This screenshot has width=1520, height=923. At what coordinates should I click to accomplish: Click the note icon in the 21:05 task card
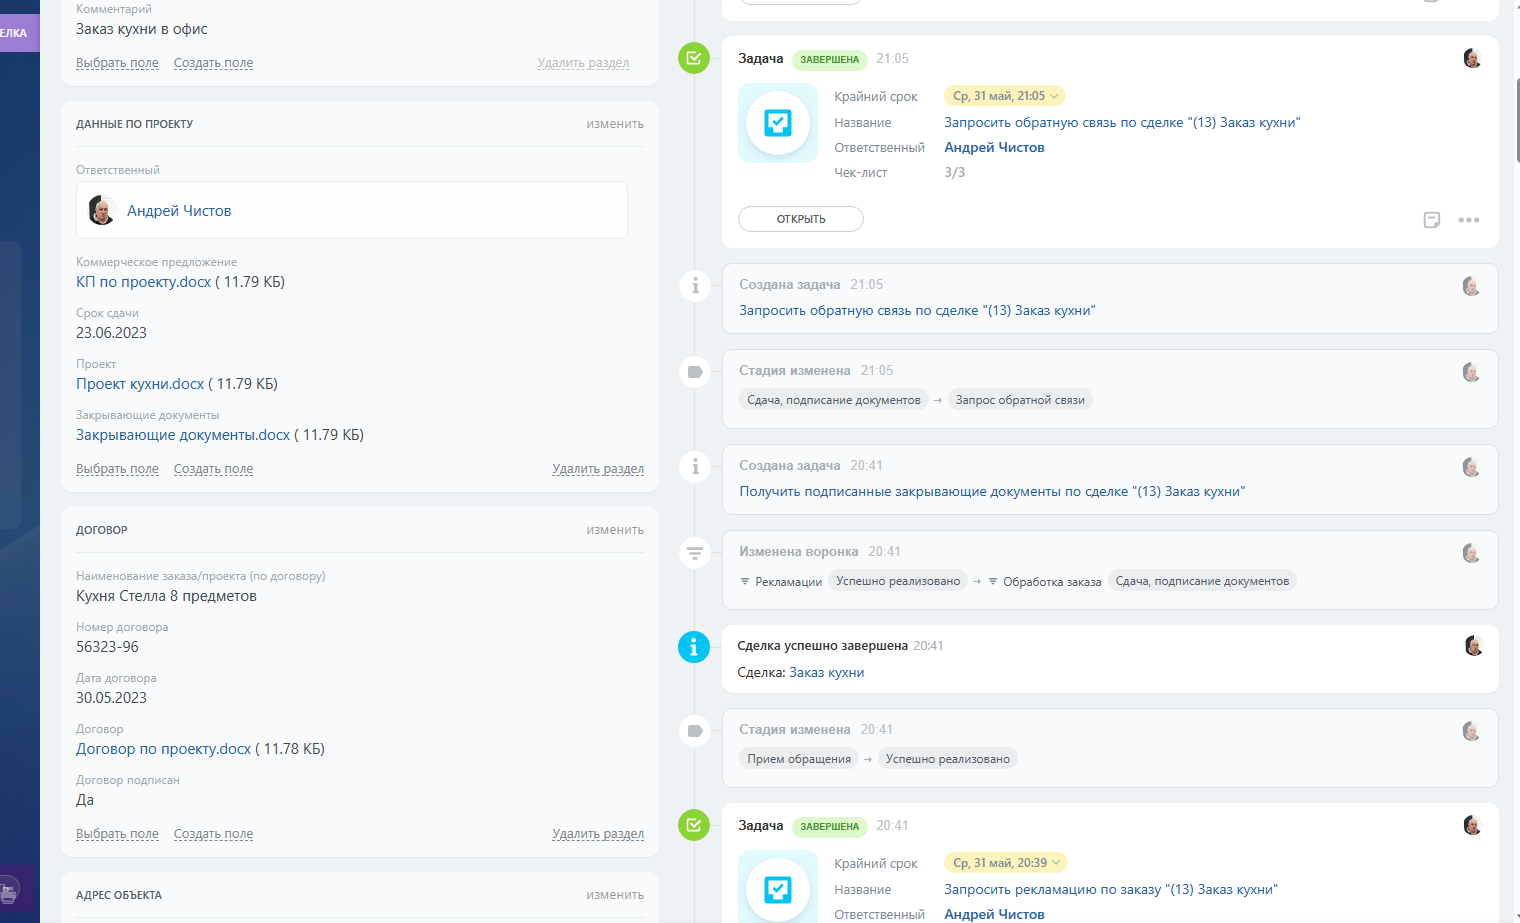[x=1431, y=220]
